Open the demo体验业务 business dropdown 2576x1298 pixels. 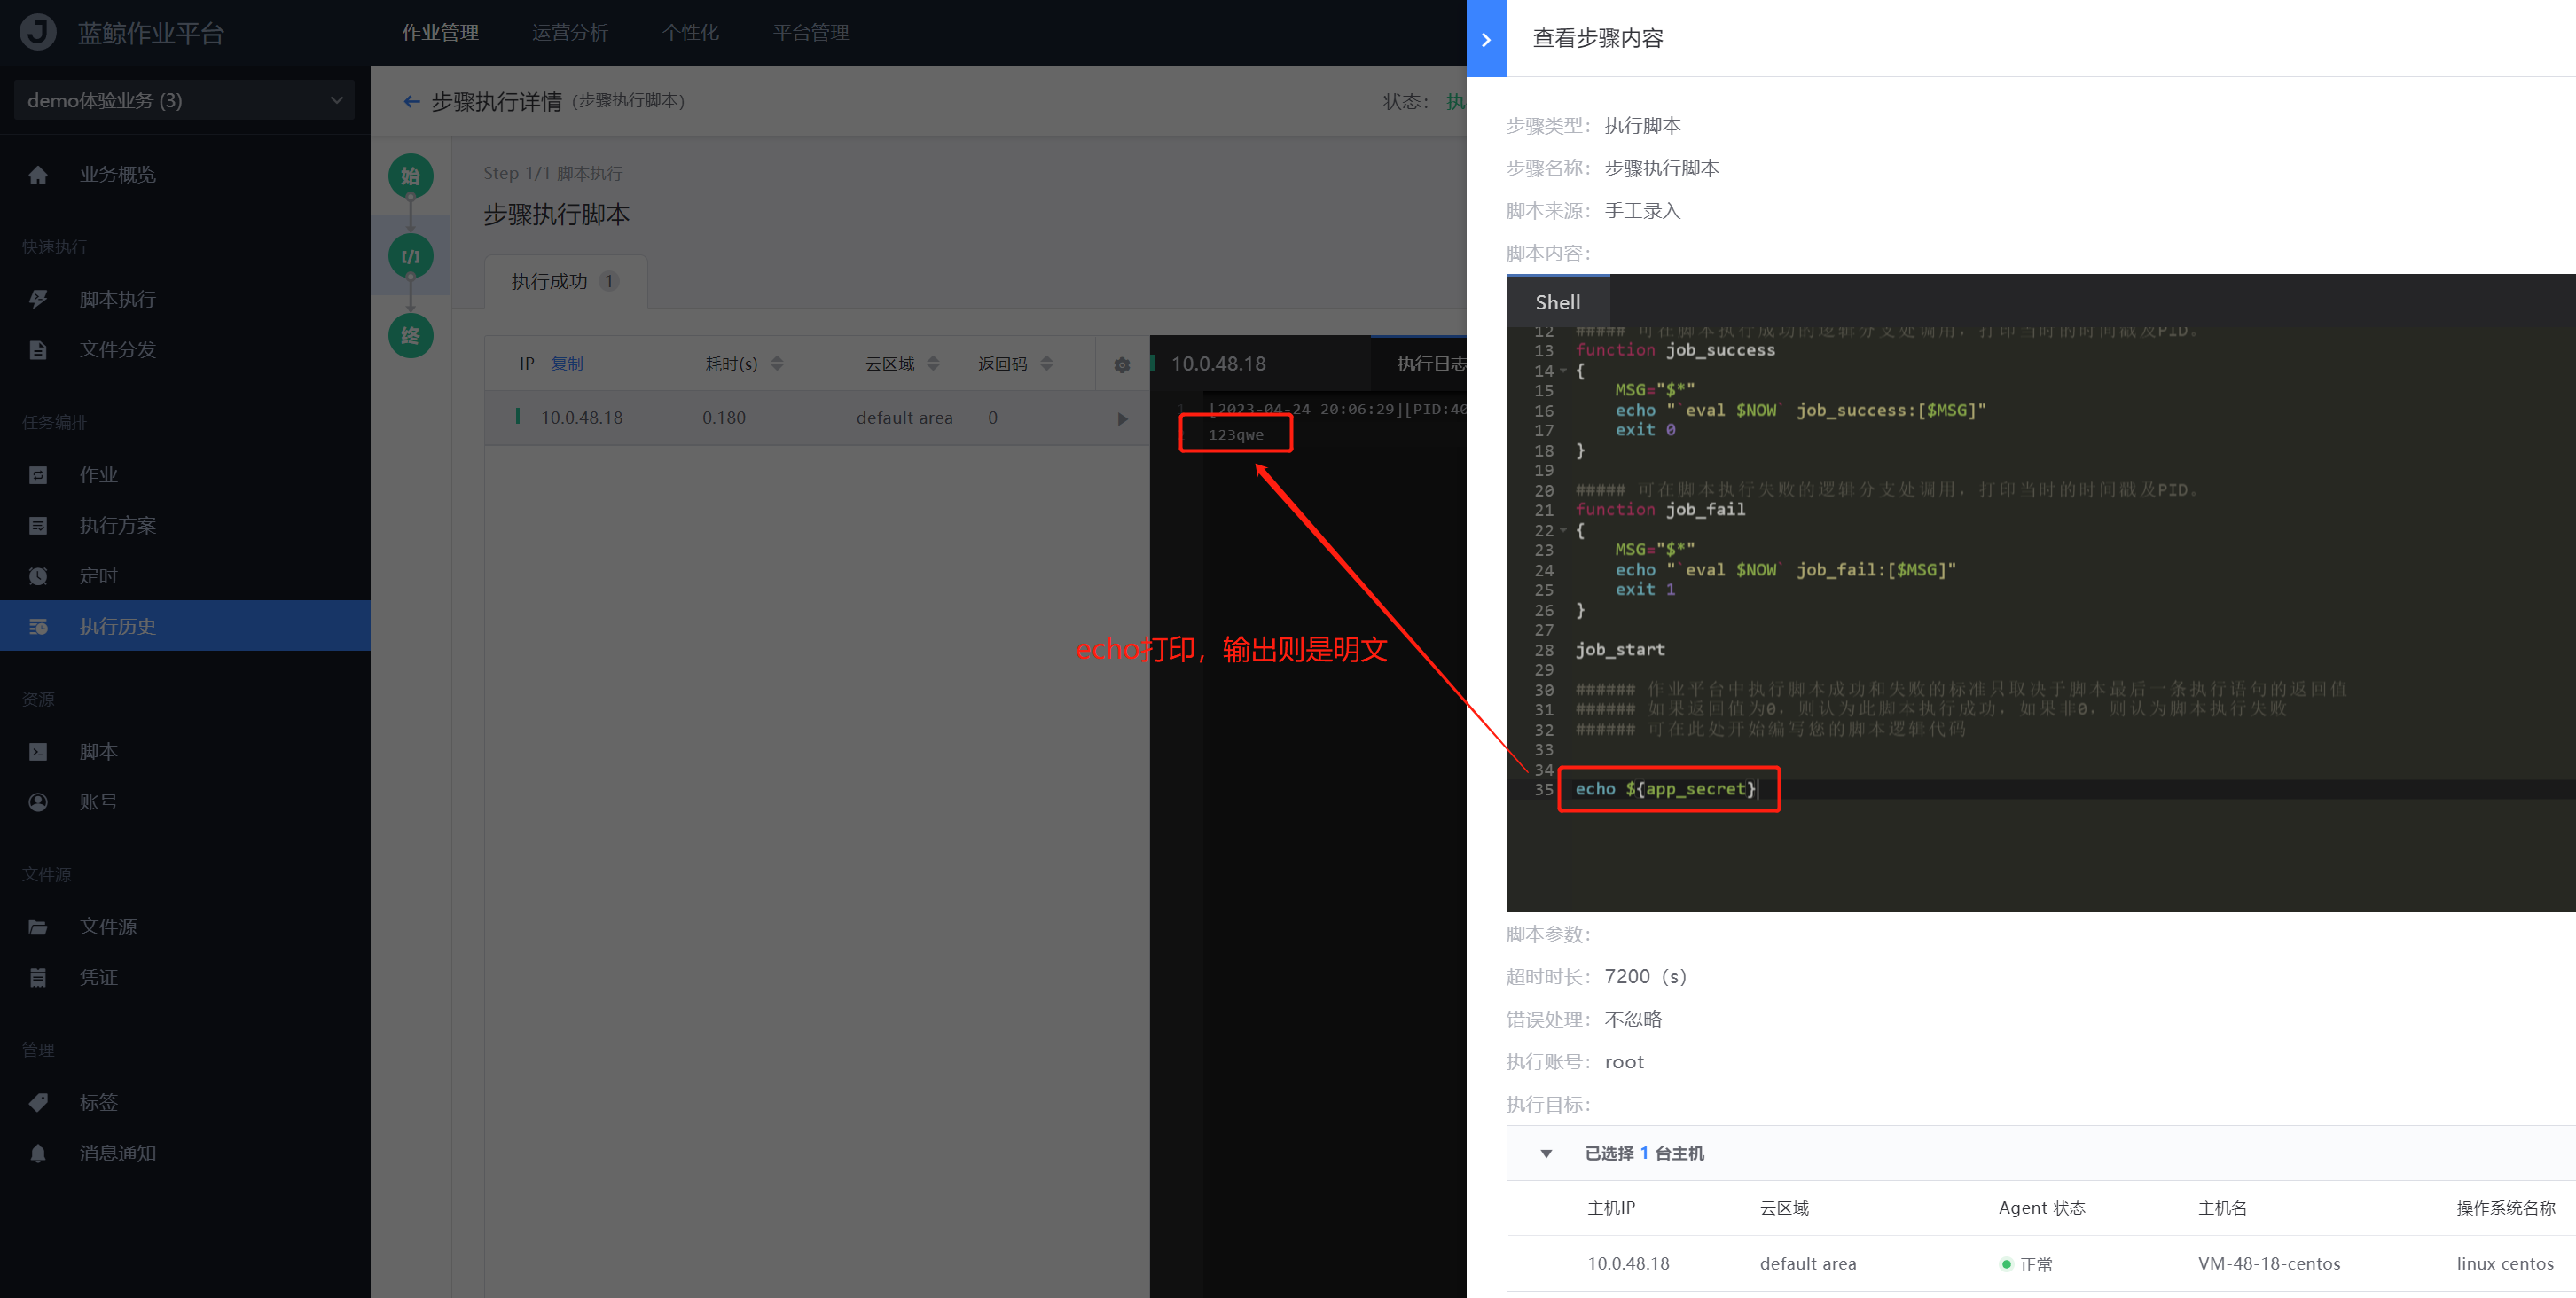pyautogui.click(x=185, y=100)
